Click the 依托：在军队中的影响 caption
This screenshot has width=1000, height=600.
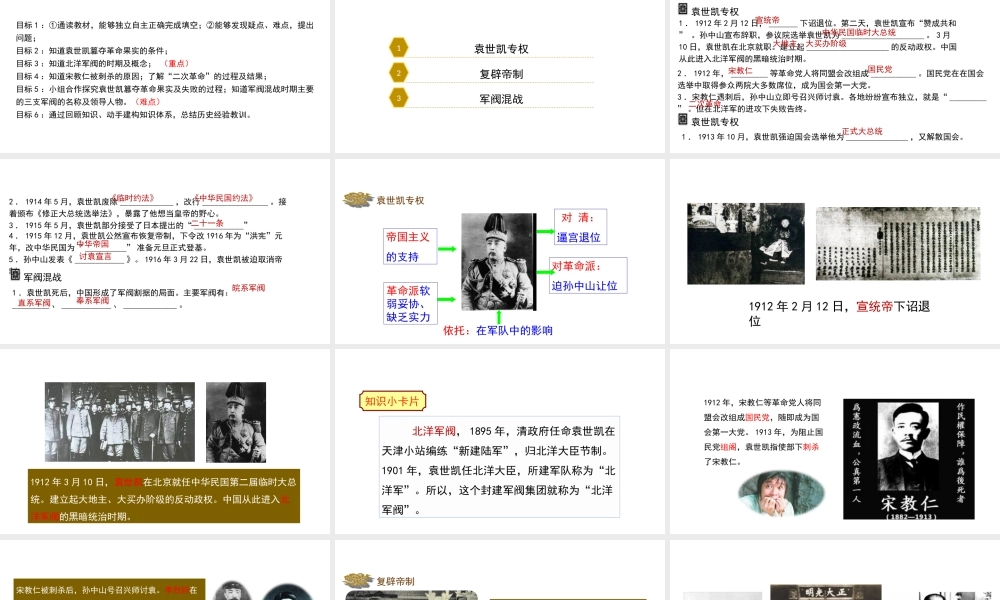(498, 330)
